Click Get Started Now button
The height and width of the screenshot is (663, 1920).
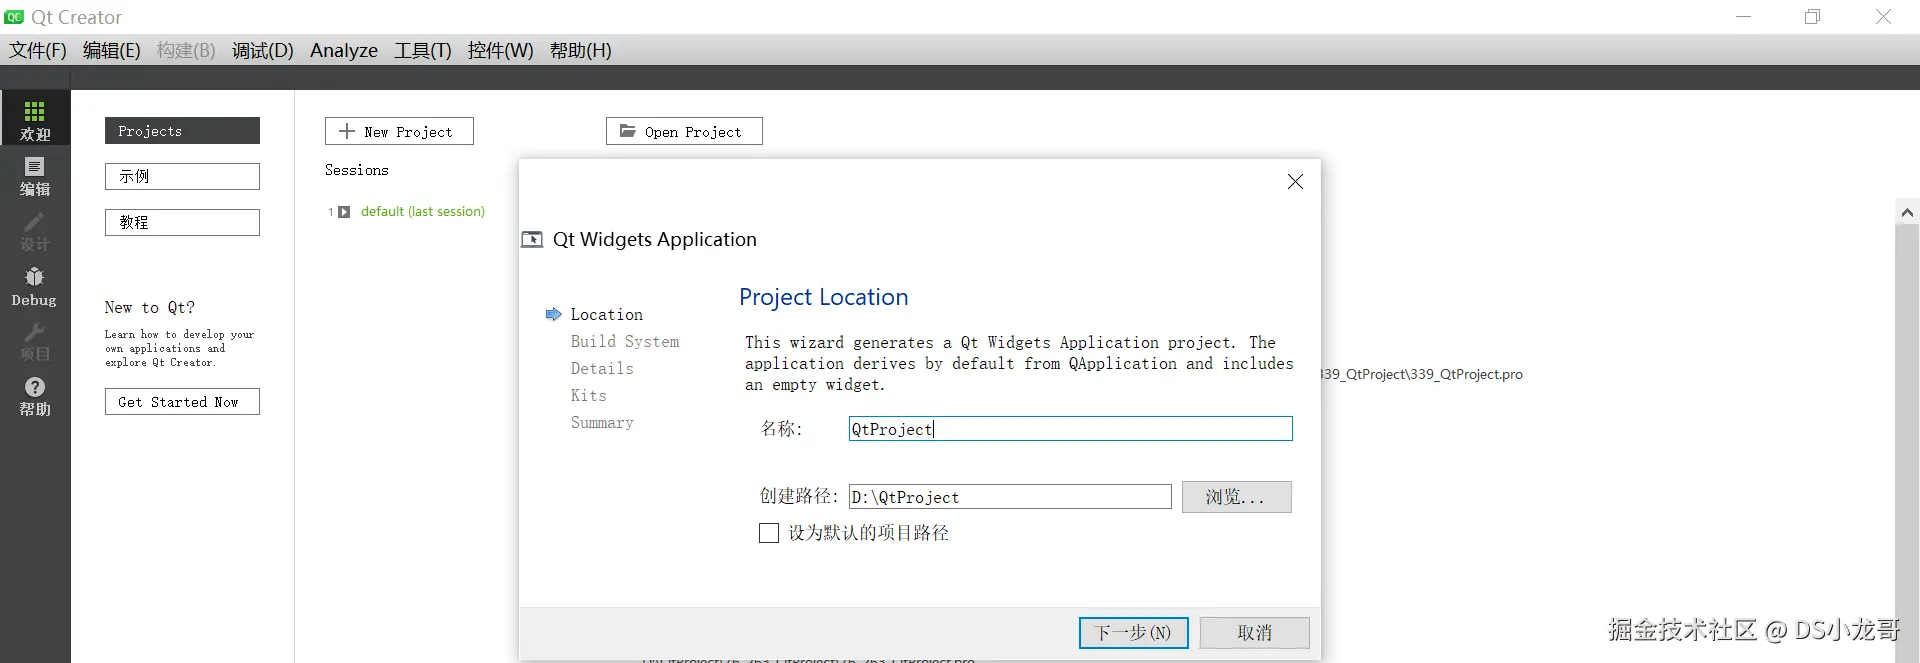[182, 401]
